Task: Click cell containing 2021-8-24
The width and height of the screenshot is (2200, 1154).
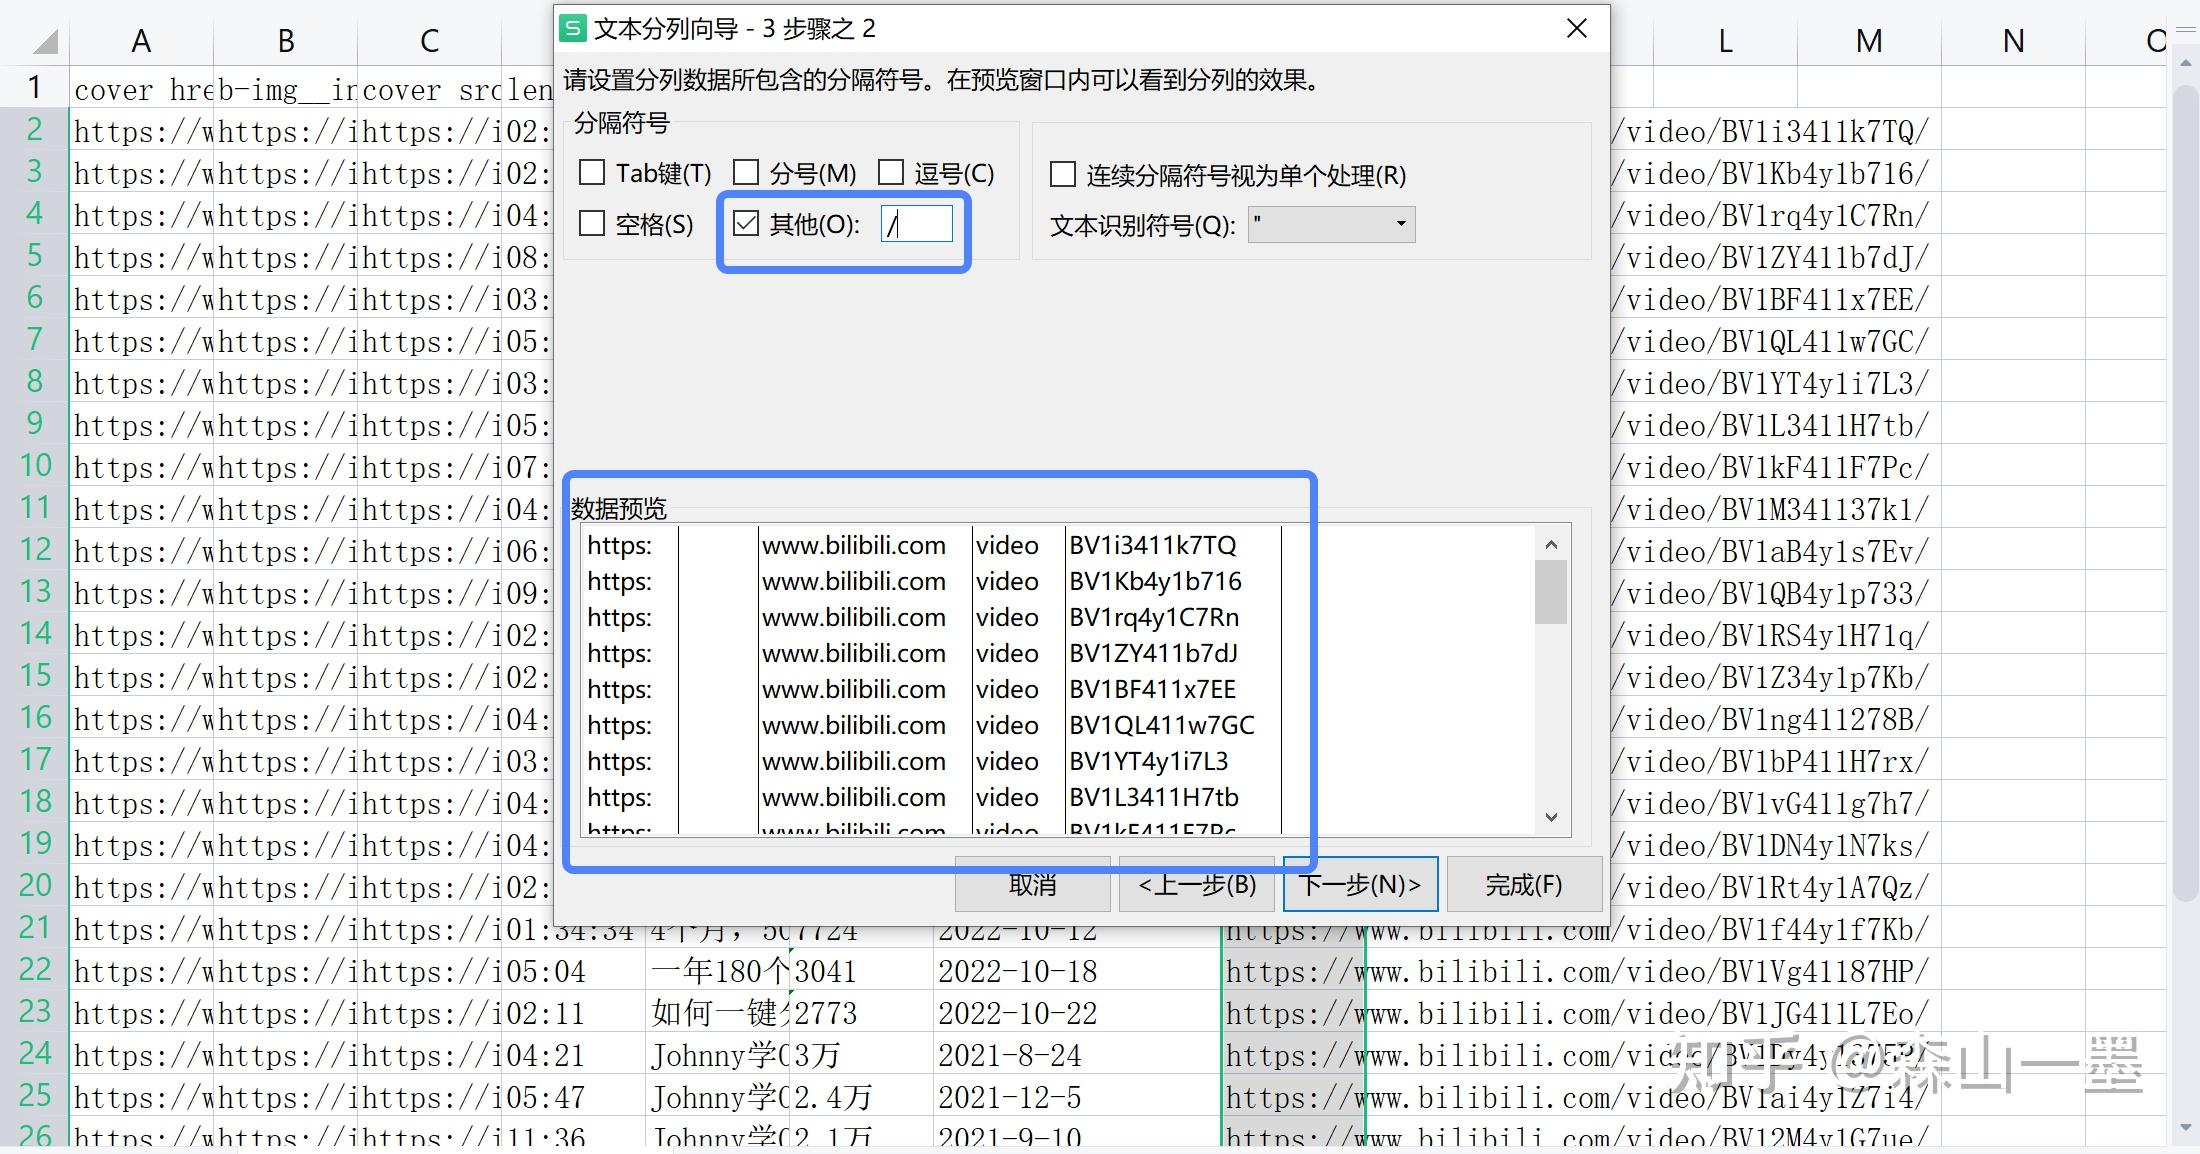Action: point(1076,1055)
